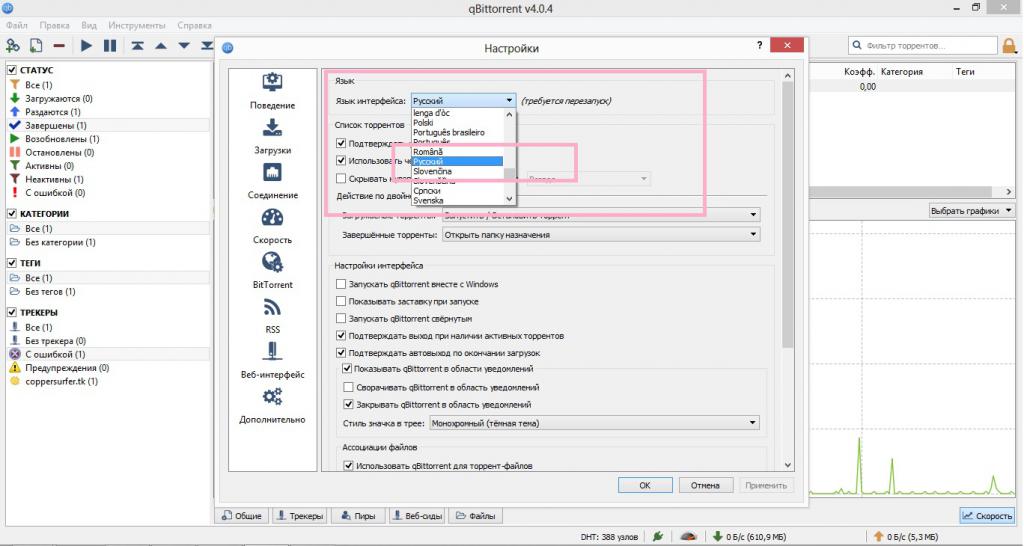Open the Скорость settings section
The width and height of the screenshot is (1024, 546).
tap(272, 226)
